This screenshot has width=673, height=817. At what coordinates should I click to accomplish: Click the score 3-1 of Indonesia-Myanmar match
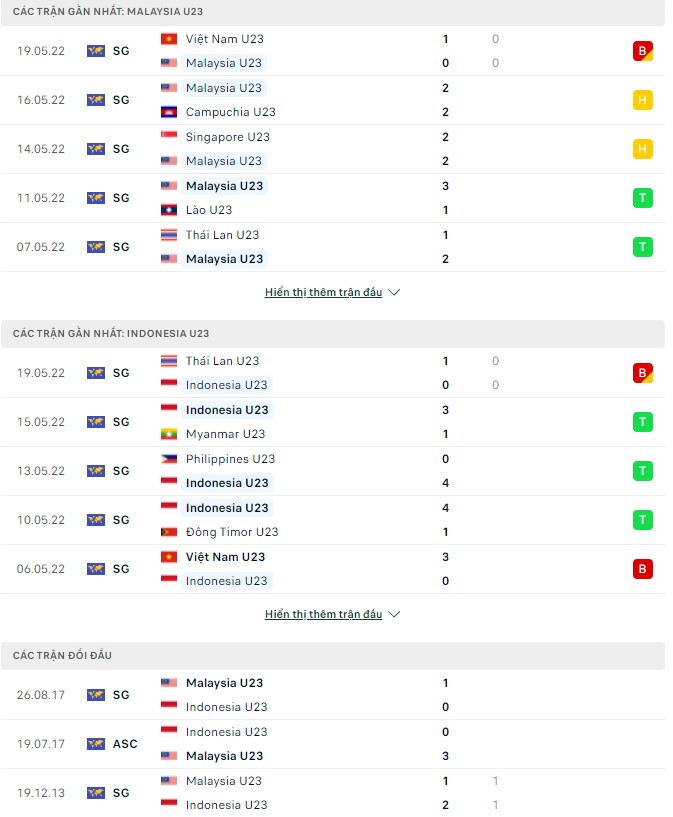point(445,422)
